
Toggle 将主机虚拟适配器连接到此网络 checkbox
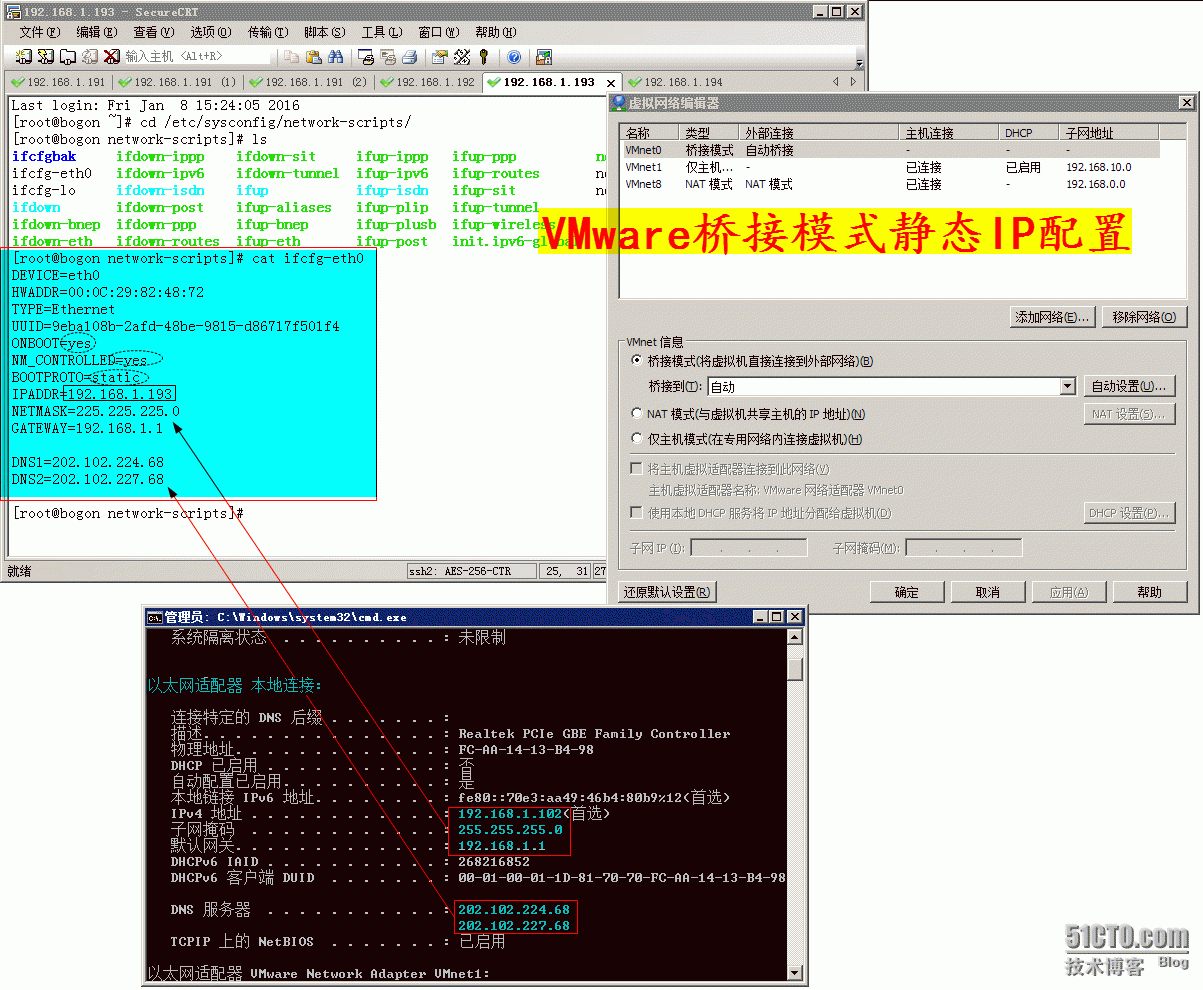pyautogui.click(x=636, y=469)
